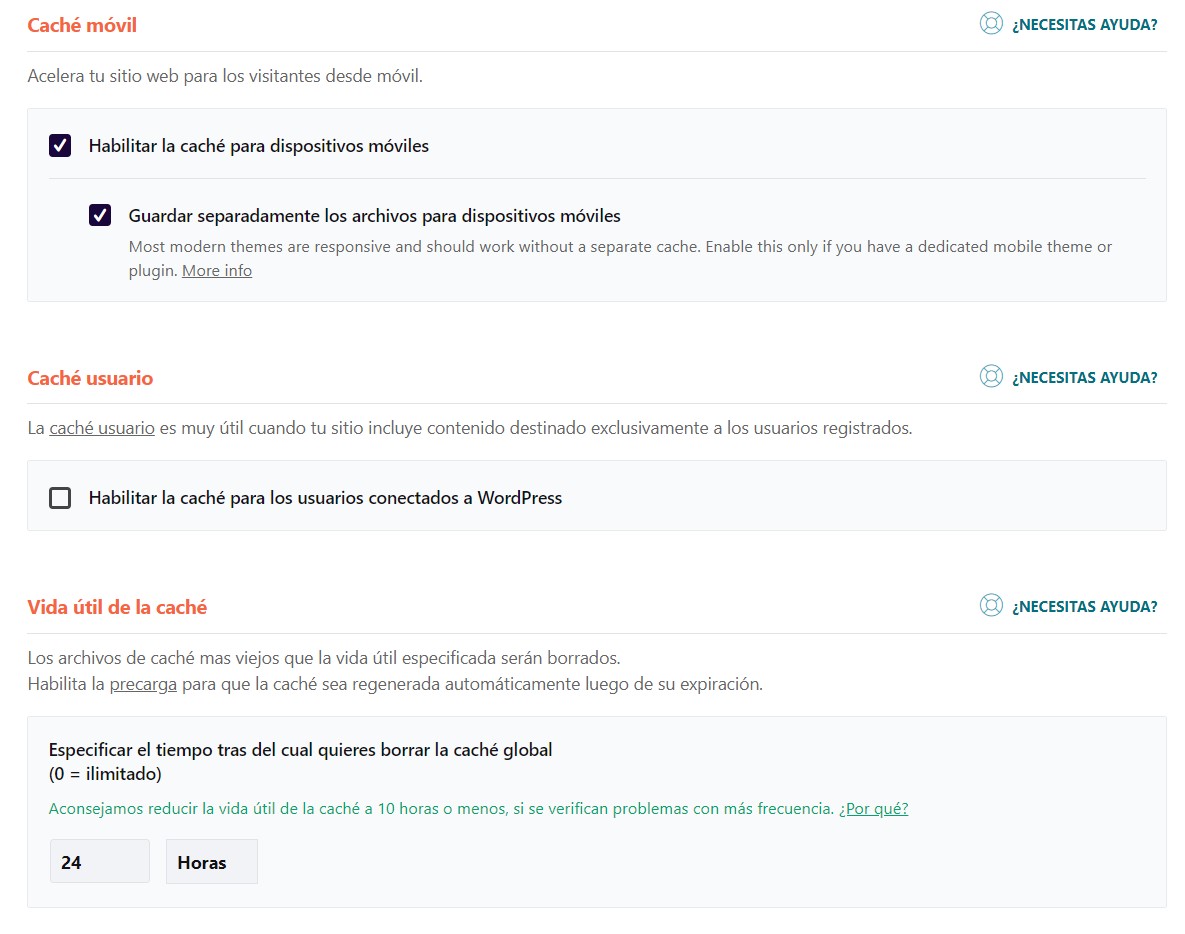Open the 'More info' link about mobile cache
Screen dimensions: 1185x934
point(216,270)
